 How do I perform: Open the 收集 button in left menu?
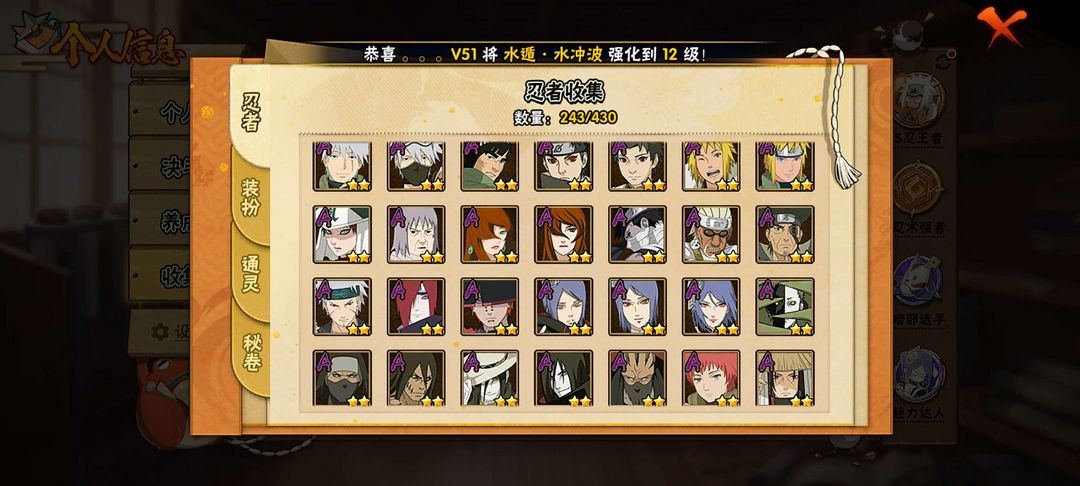point(160,275)
